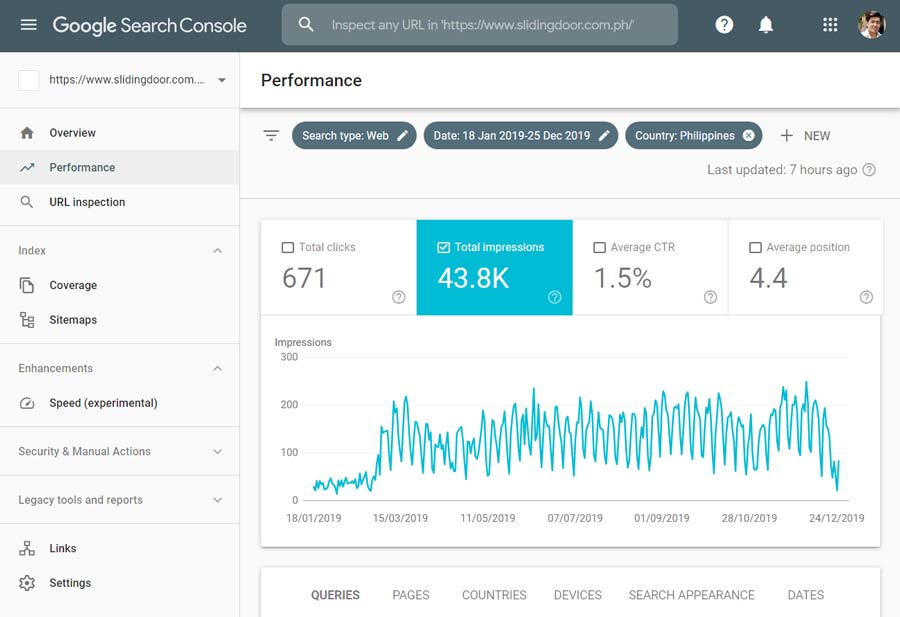Expand Security & Manual Actions section

[218, 452]
